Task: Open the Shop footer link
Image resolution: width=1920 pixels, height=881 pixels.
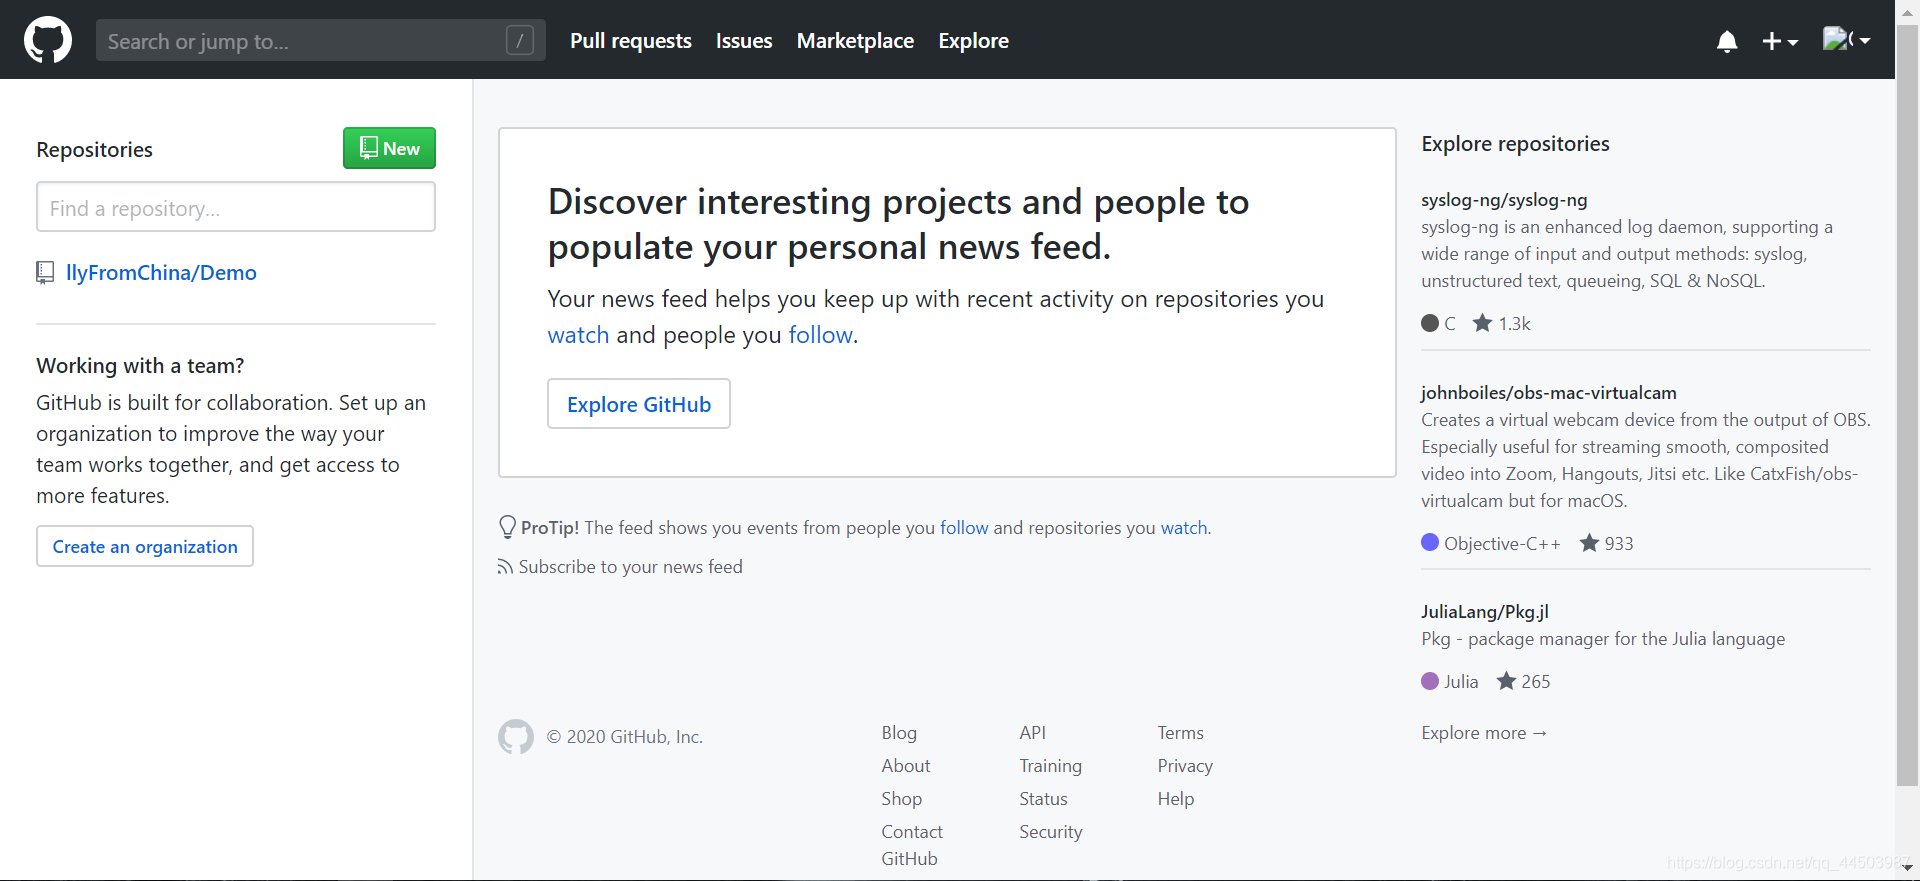Action: (902, 799)
